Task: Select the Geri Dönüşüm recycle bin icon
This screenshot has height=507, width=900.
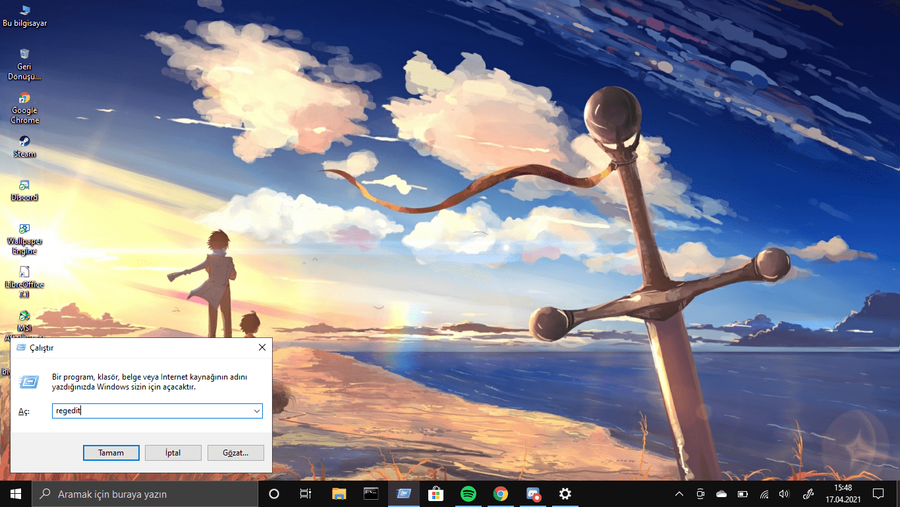Action: [24, 64]
